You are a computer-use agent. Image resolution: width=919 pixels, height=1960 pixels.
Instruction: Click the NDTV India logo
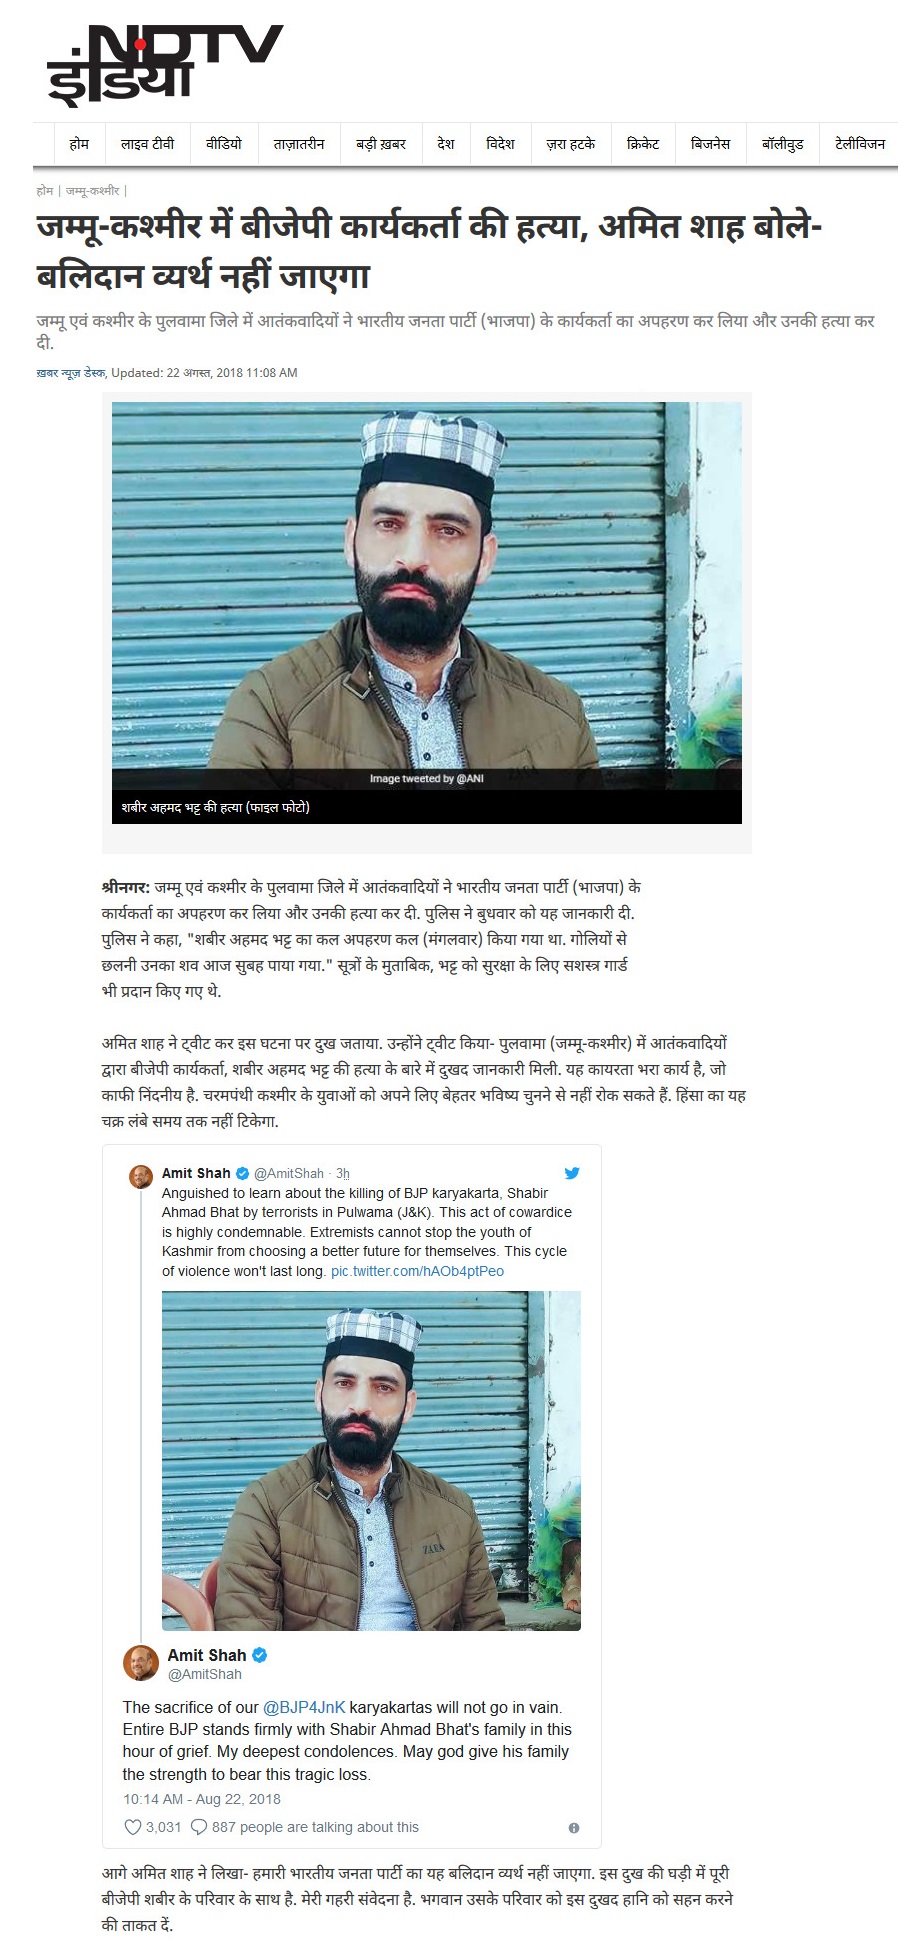tap(165, 62)
